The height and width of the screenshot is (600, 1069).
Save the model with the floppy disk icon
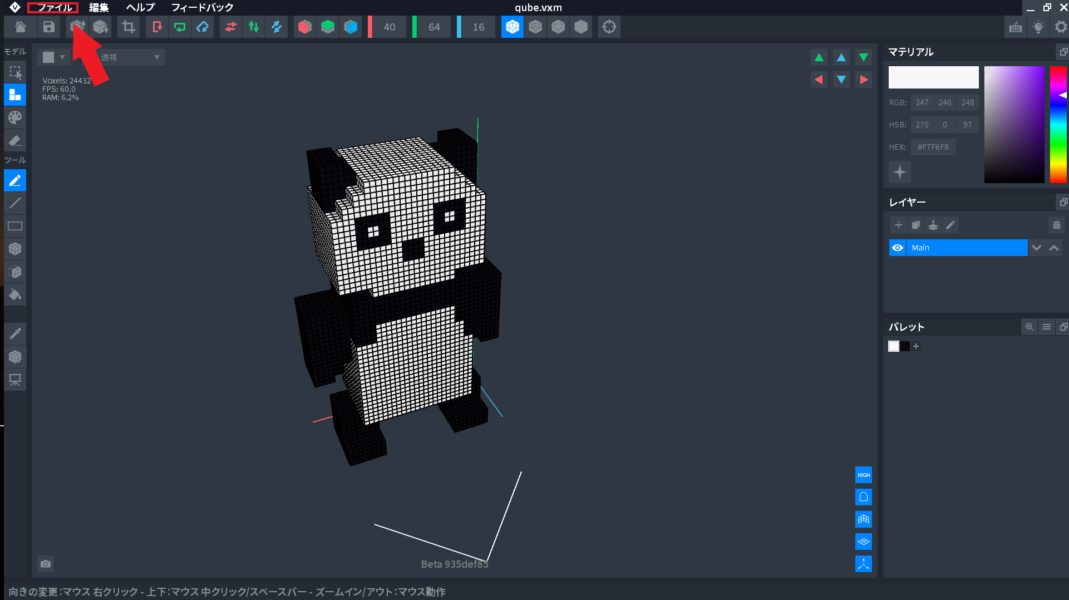pos(48,27)
